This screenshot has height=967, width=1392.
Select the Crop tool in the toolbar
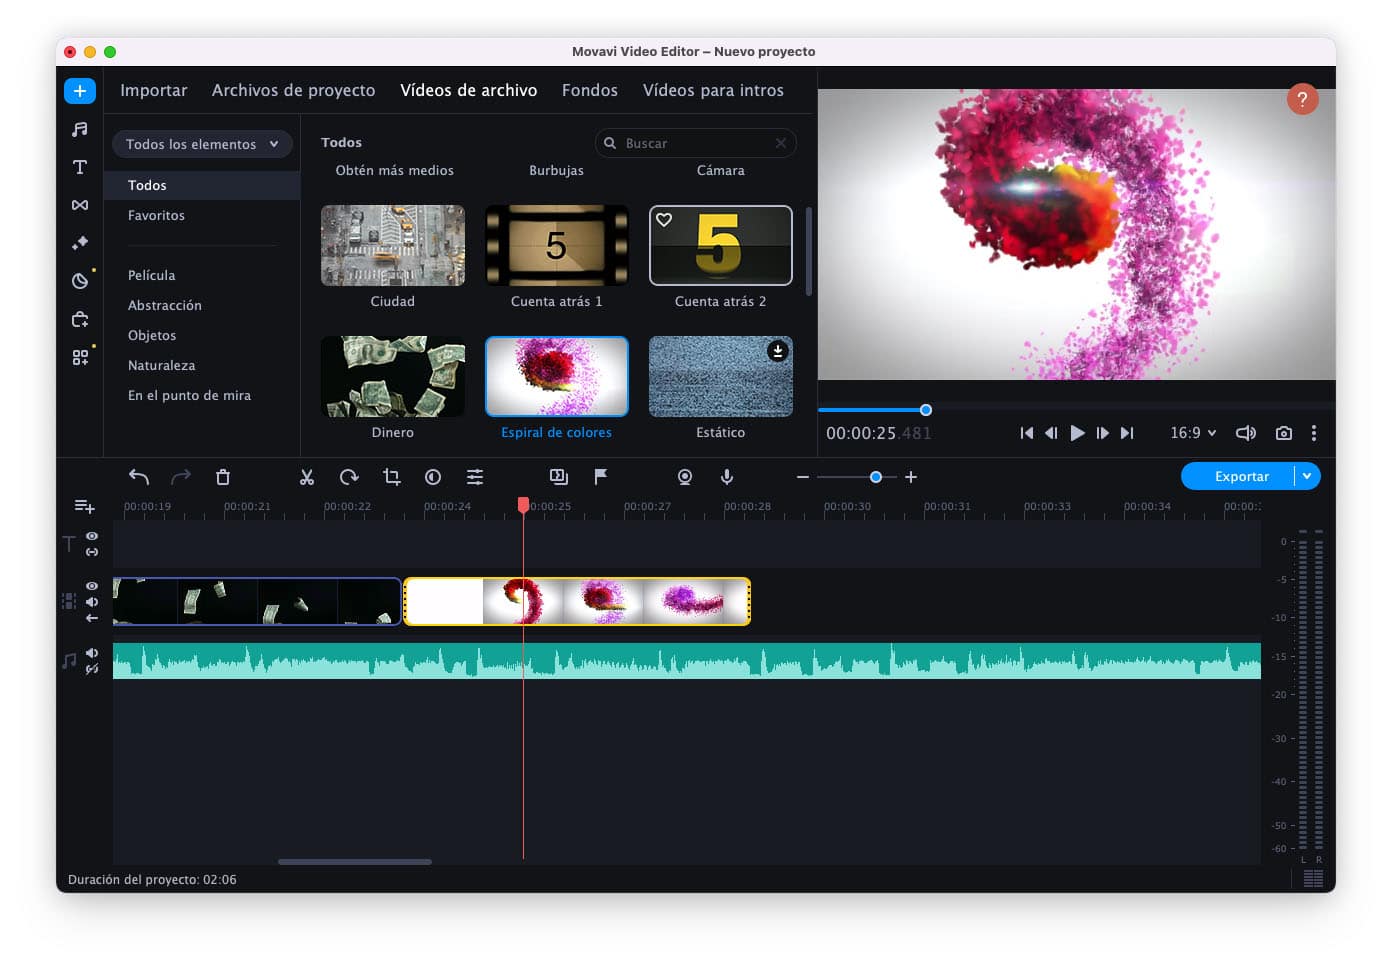click(391, 477)
